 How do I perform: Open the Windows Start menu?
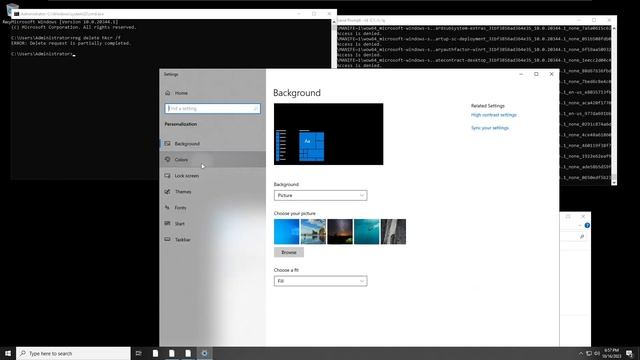(8, 353)
